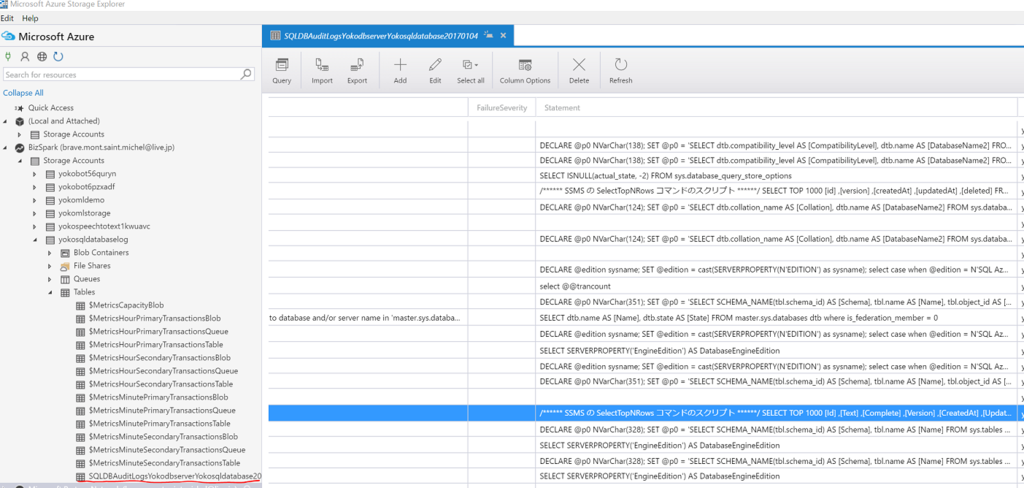The width and height of the screenshot is (1024, 488).
Task: Delete the selected entity with Delete icon
Action: click(579, 71)
